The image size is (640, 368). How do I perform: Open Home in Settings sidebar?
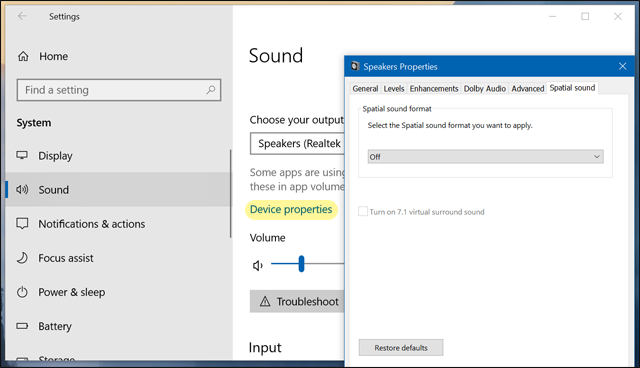point(53,56)
